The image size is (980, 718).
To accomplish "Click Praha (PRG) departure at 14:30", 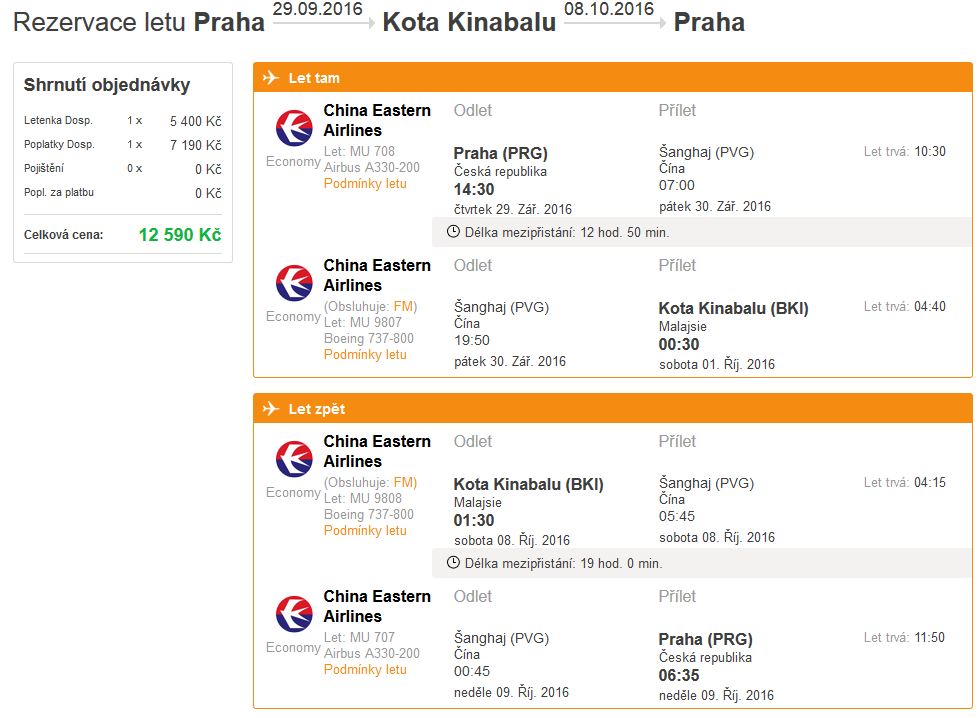I will (501, 153).
